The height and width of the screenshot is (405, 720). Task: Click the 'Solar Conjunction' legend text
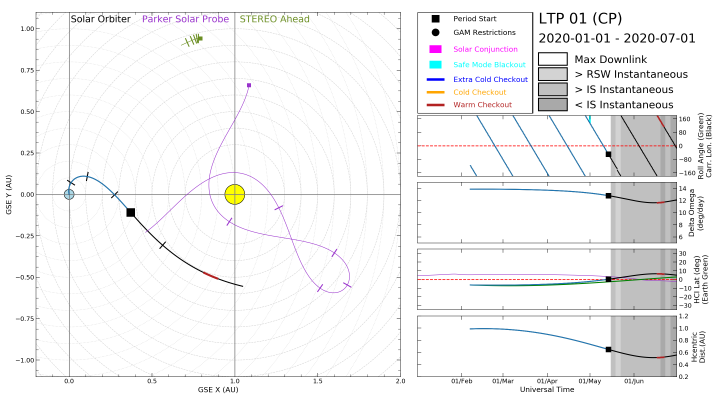[485, 49]
